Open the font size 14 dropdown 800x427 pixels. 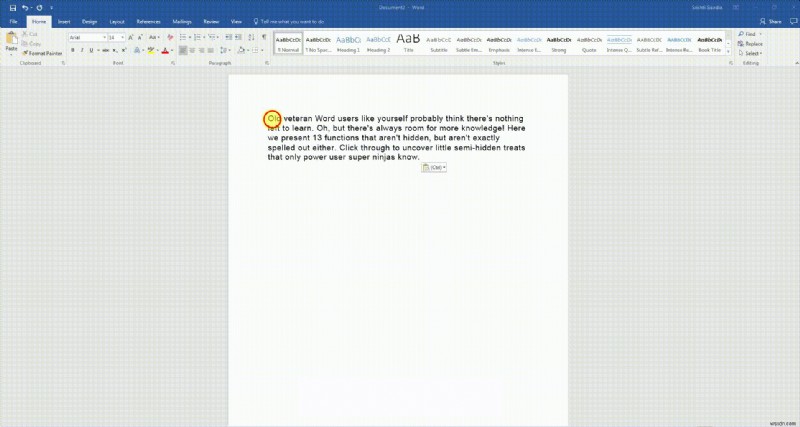tap(122, 37)
